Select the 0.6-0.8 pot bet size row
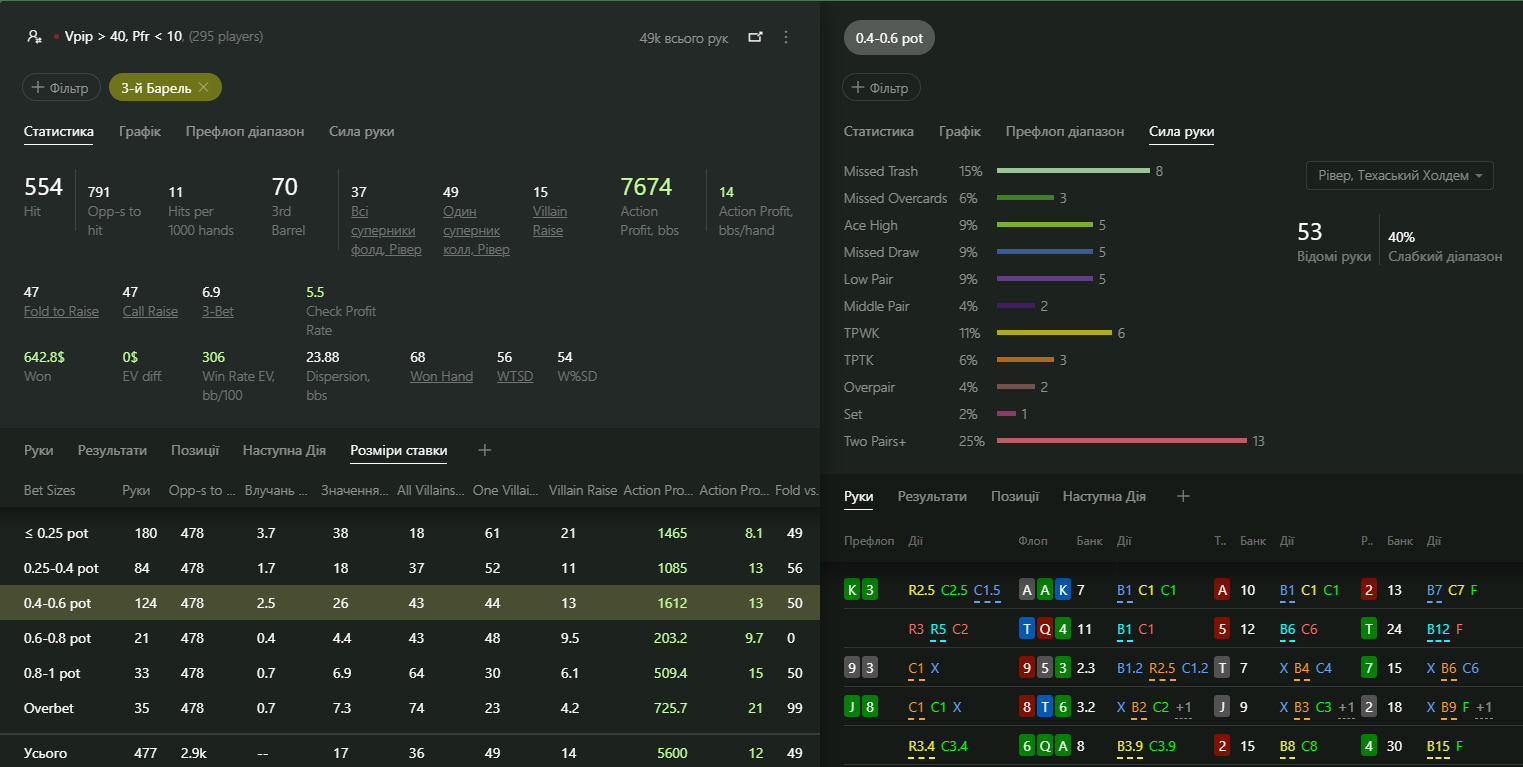The width and height of the screenshot is (1523, 767). (410, 638)
